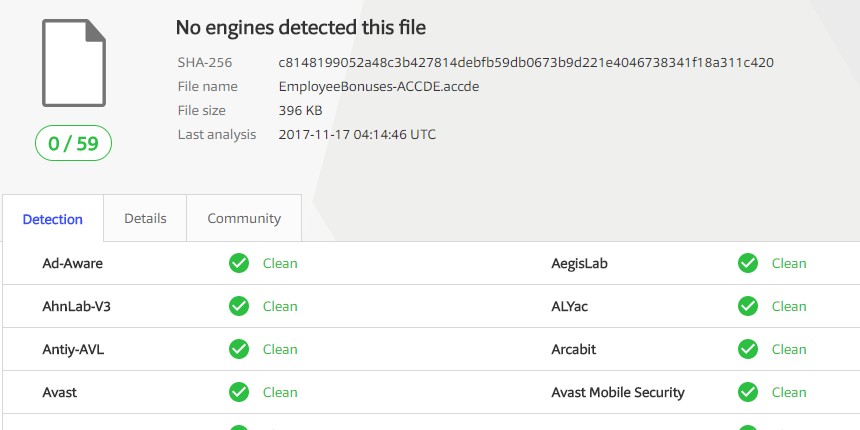This screenshot has width=860, height=430.
Task: Click the green checkmark beside ALYac
Action: point(748,306)
